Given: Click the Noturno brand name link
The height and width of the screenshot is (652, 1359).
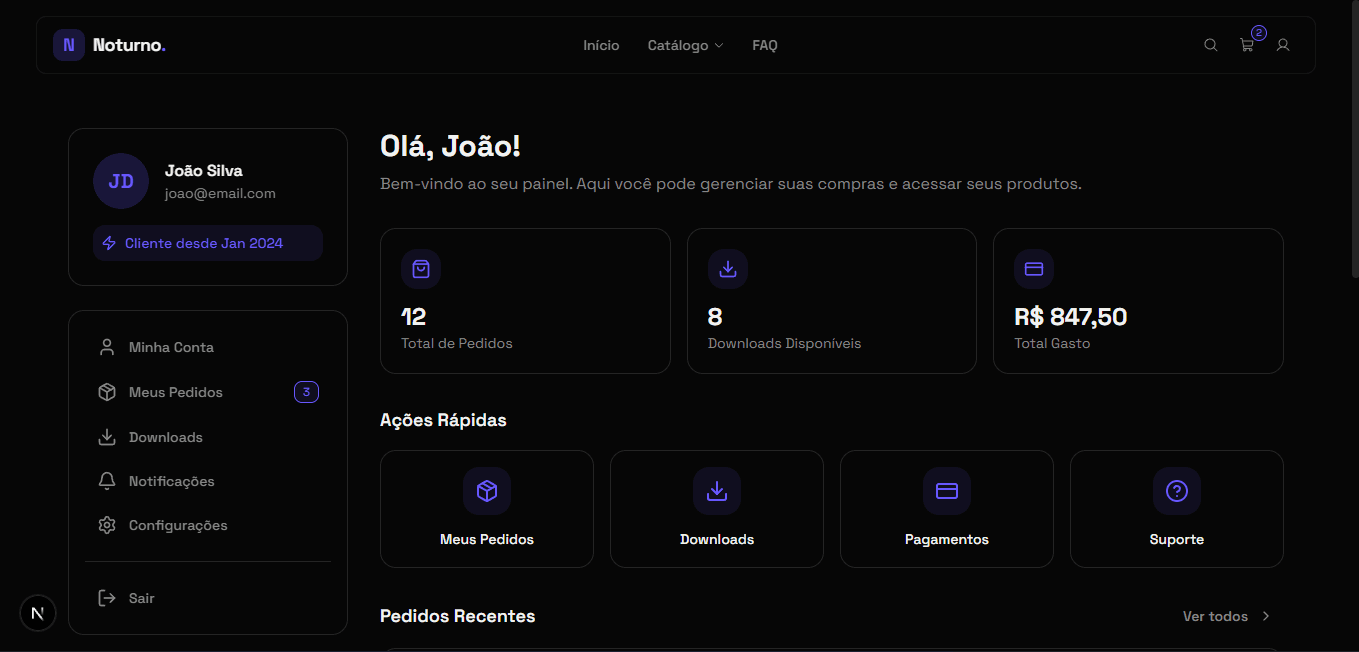Looking at the screenshot, I should [129, 45].
